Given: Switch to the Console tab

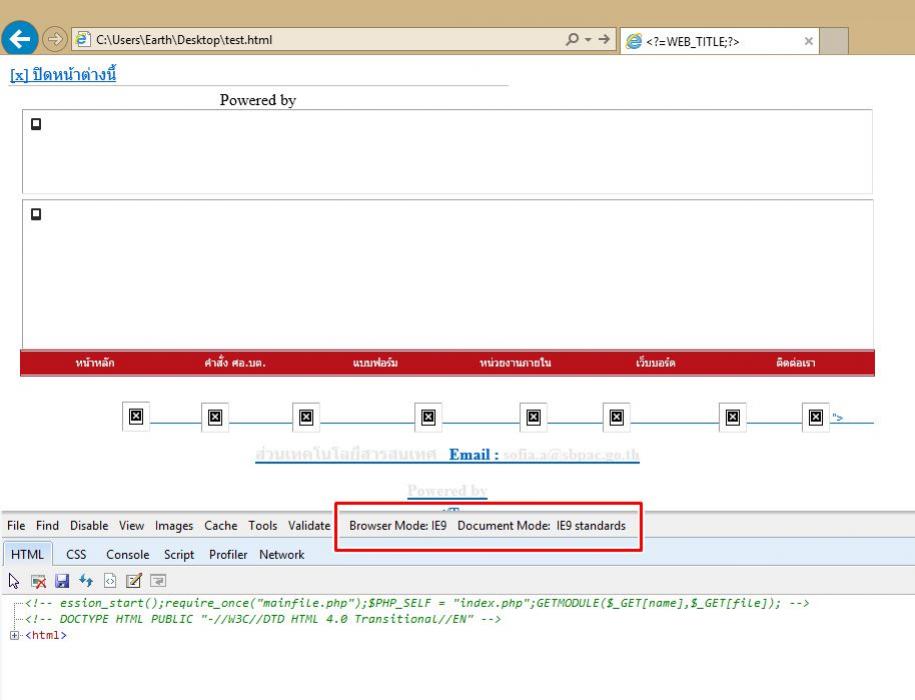Looking at the screenshot, I should pyautogui.click(x=127, y=554).
